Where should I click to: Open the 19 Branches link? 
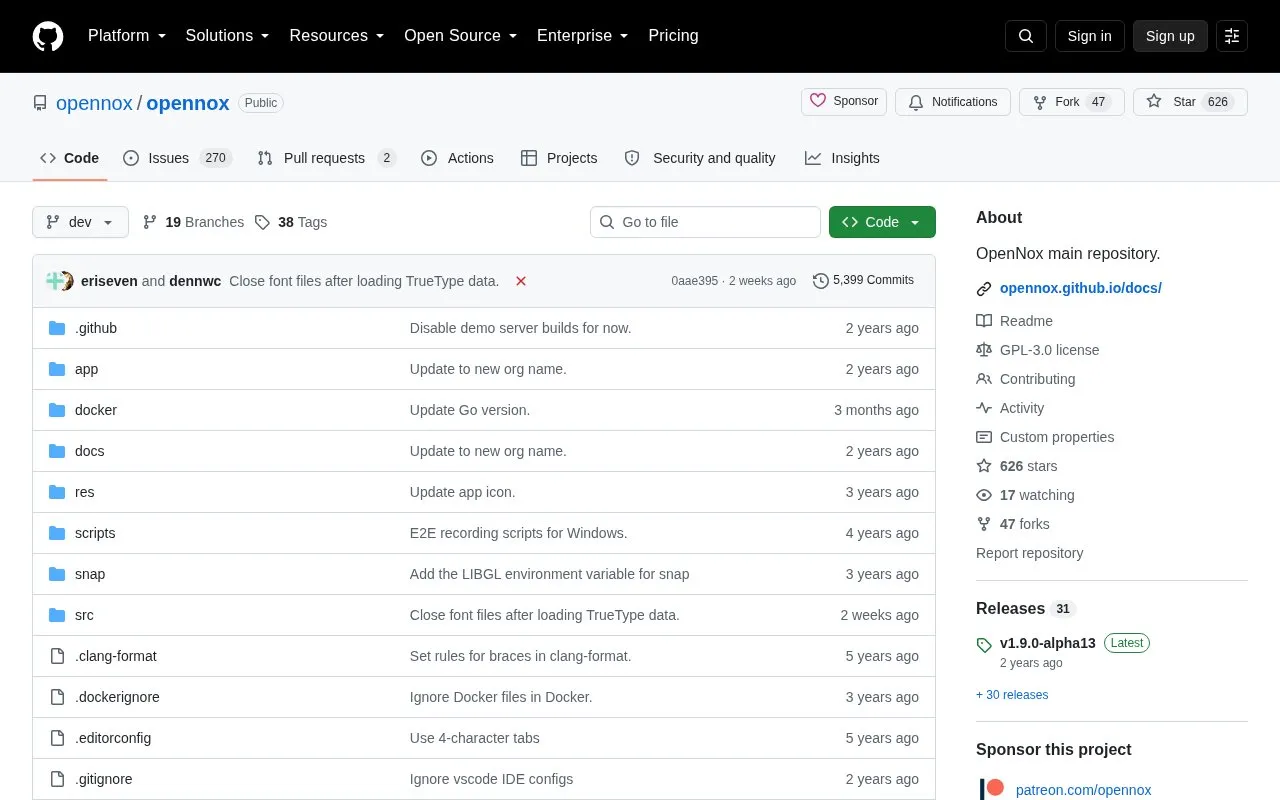pyautogui.click(x=194, y=222)
